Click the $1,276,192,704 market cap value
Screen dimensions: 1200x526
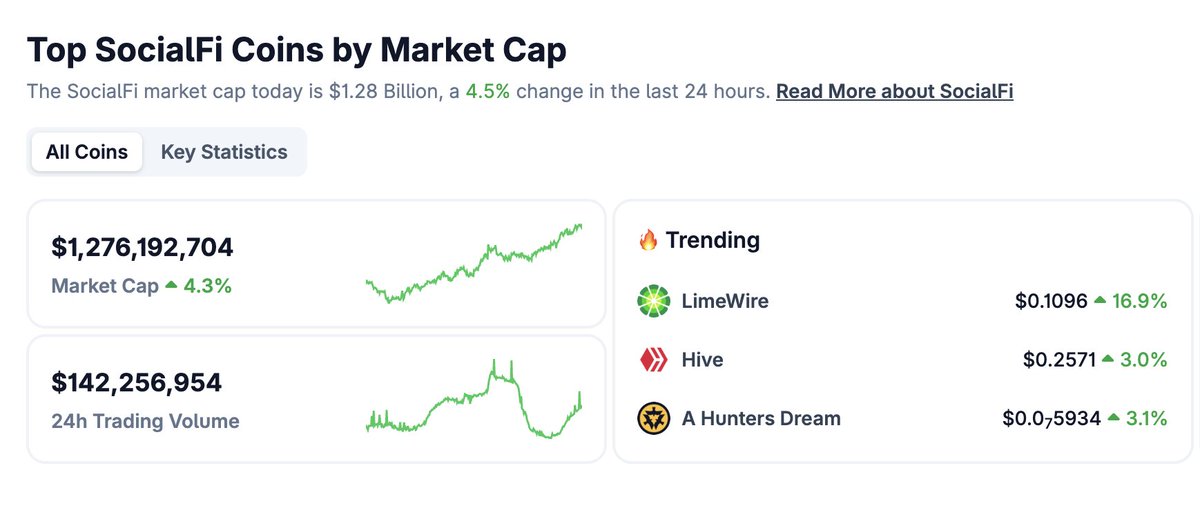[142, 247]
